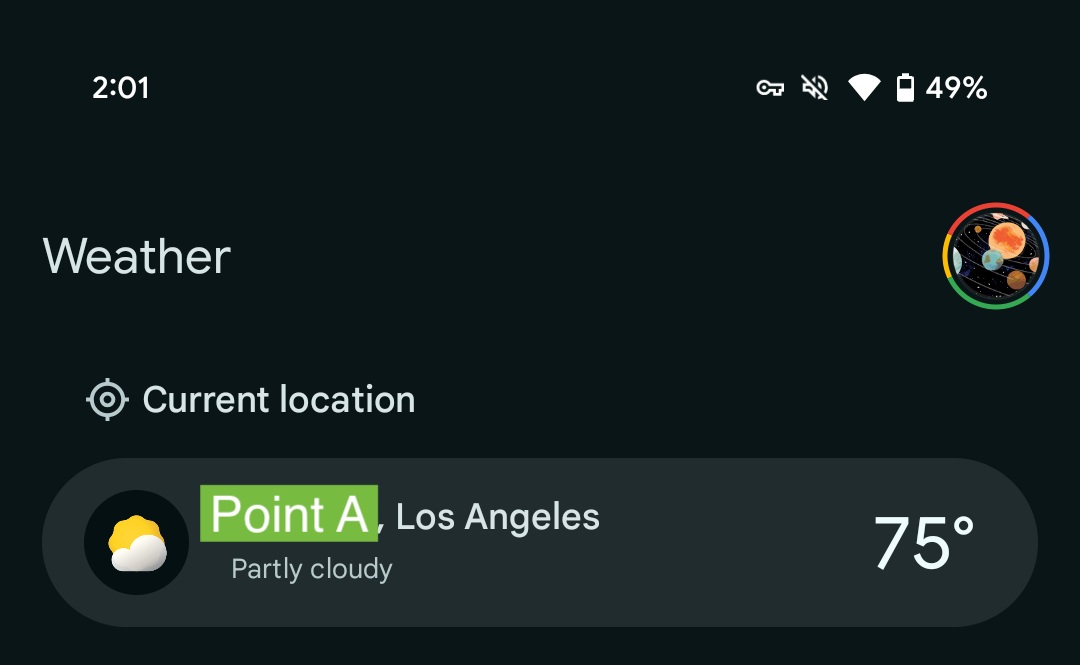Tap the orange planet in profile picture

tap(1007, 239)
